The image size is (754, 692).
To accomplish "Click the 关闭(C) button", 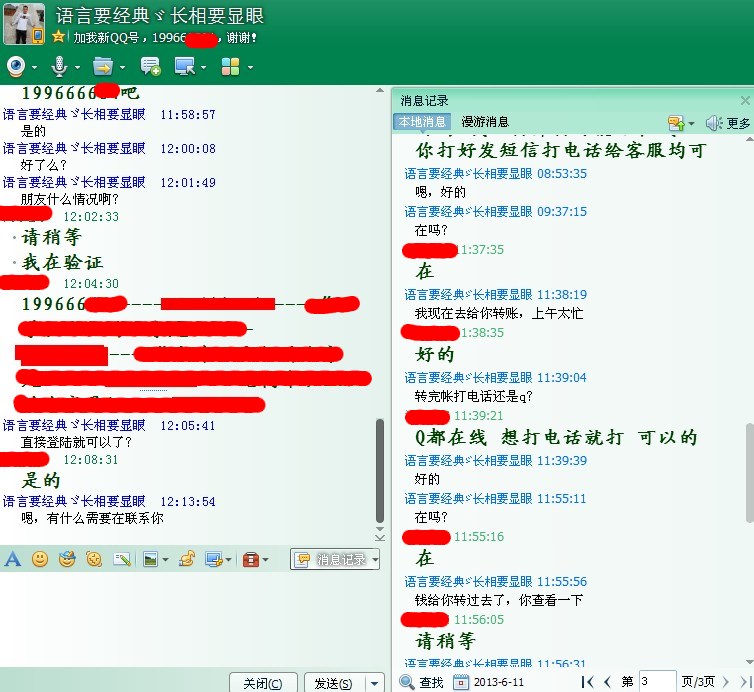I will (262, 683).
